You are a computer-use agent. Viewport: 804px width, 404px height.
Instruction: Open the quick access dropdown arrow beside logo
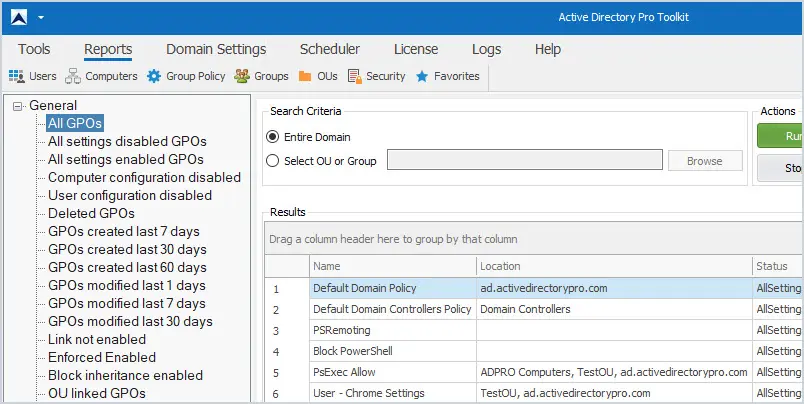pyautogui.click(x=41, y=17)
